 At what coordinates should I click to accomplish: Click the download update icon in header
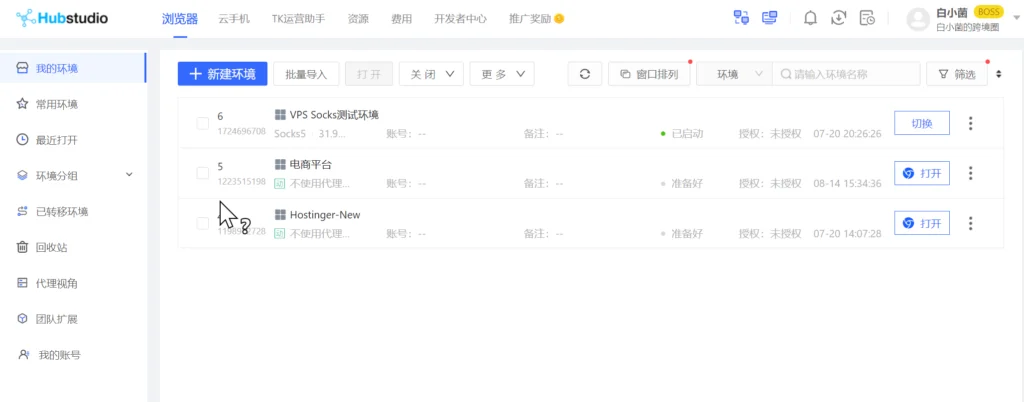pos(839,18)
